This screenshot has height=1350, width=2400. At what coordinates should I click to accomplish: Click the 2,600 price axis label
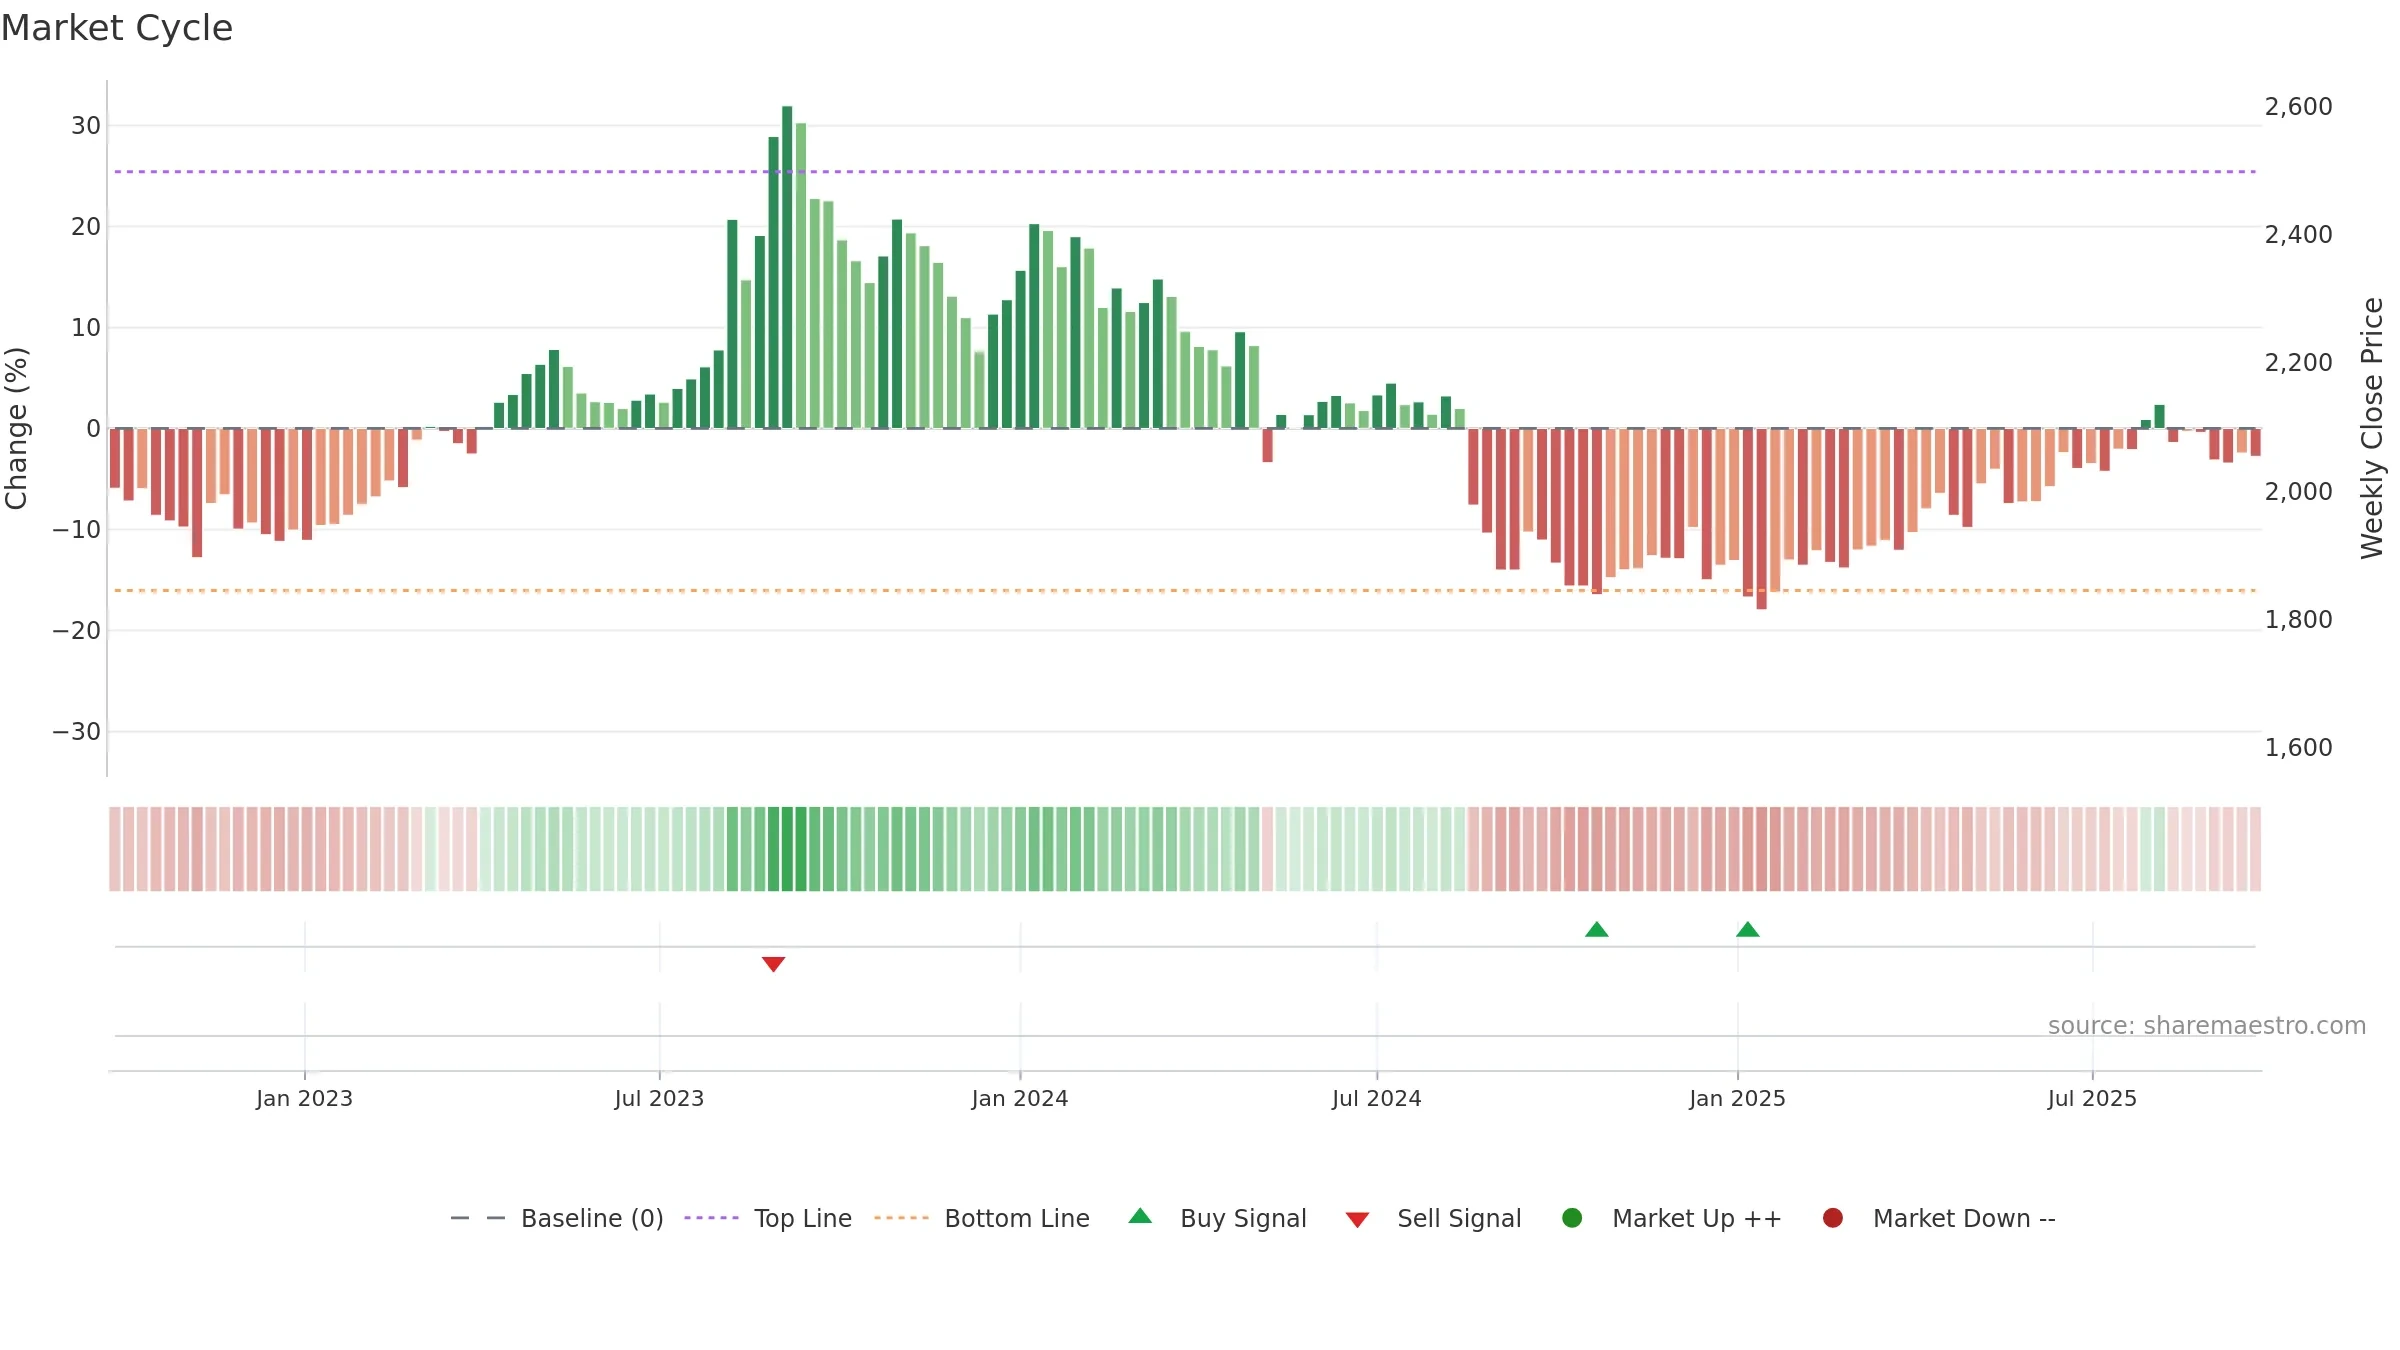(2298, 106)
